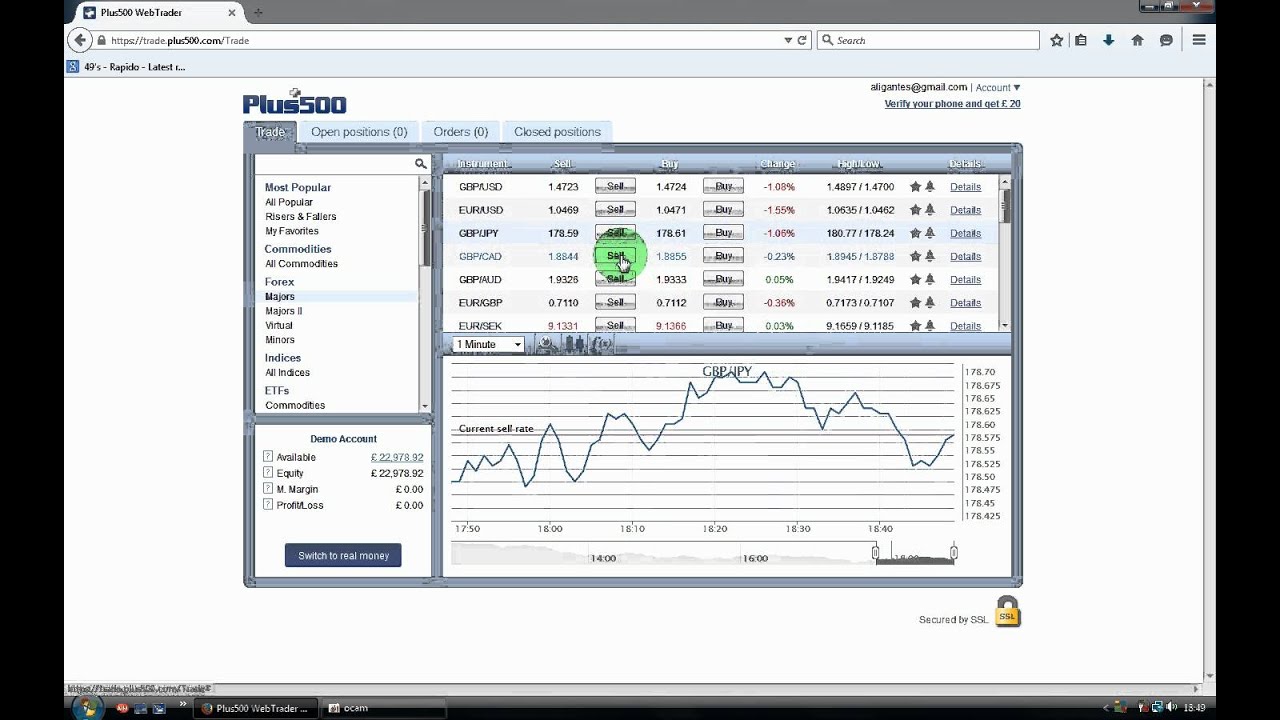Click Verify your phone and get £20

point(952,104)
